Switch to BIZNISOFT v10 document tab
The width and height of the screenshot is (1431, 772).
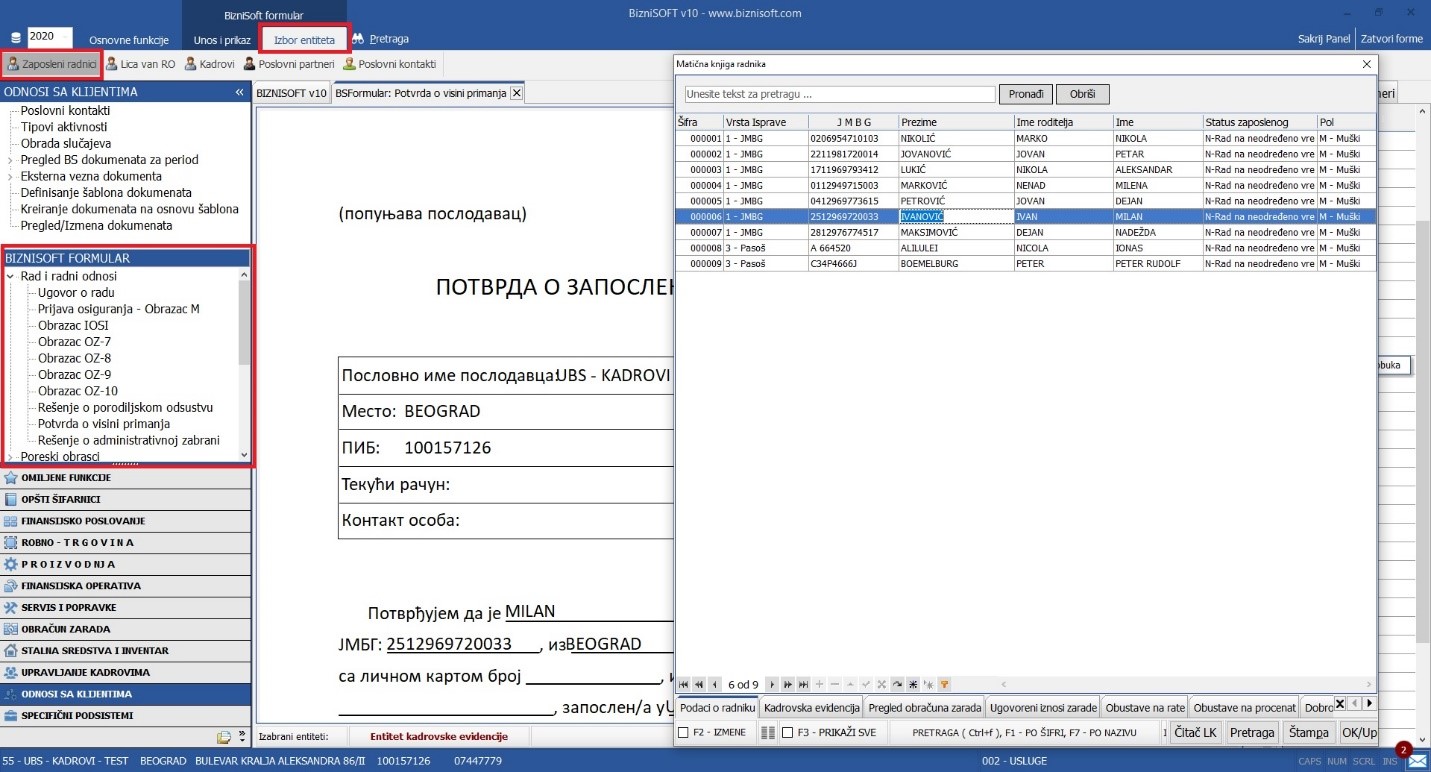(292, 93)
